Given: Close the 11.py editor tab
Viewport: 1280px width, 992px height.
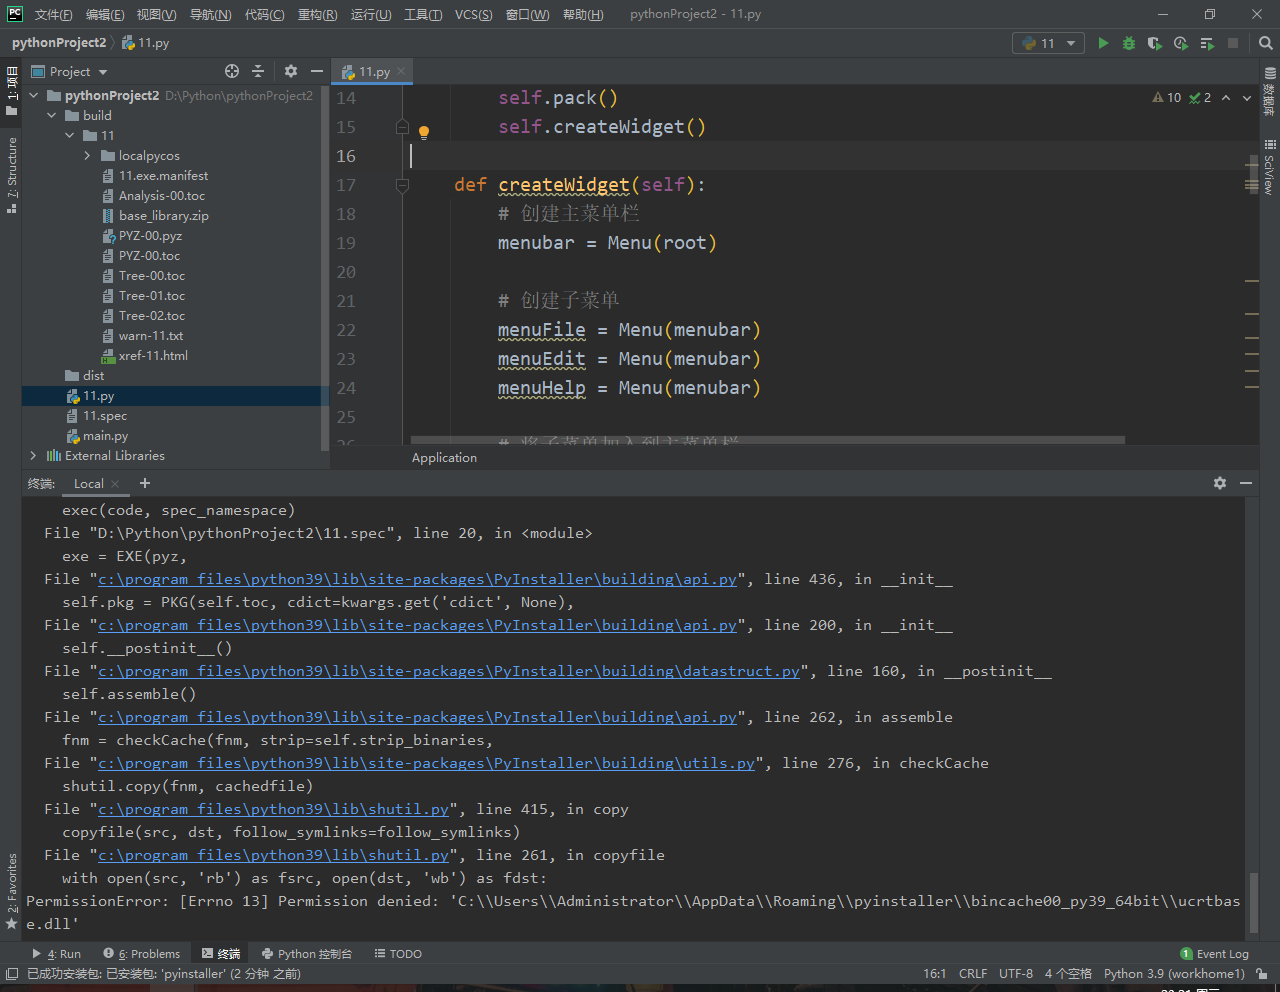Looking at the screenshot, I should 401,71.
